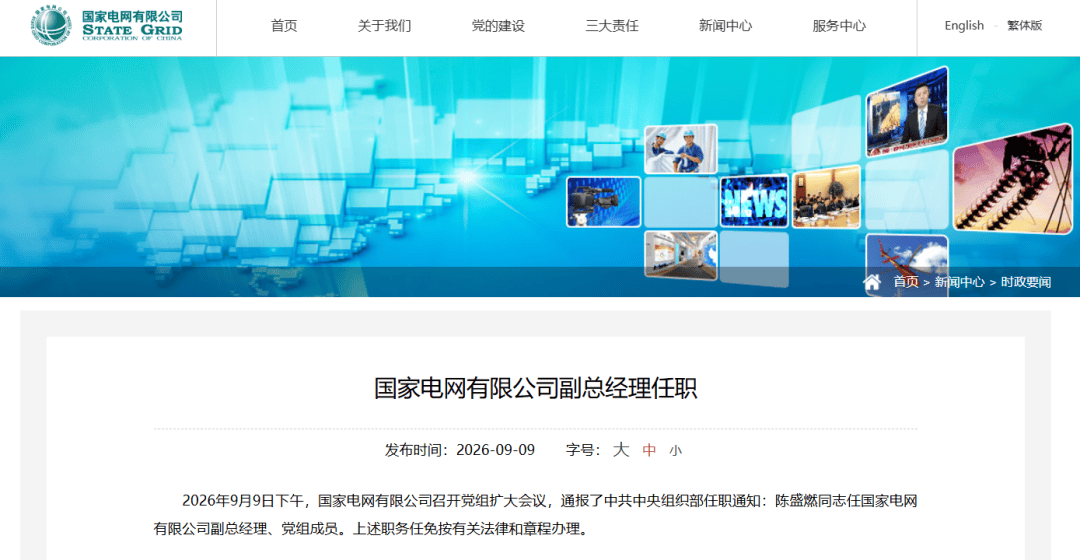The height and width of the screenshot is (560, 1080).
Task: Click the power tower sunset thumbnail
Action: 1012,179
